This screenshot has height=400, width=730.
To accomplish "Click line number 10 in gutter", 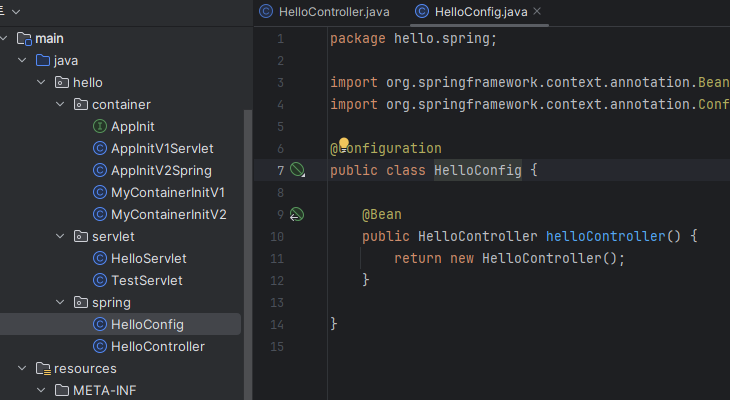I will 277,237.
